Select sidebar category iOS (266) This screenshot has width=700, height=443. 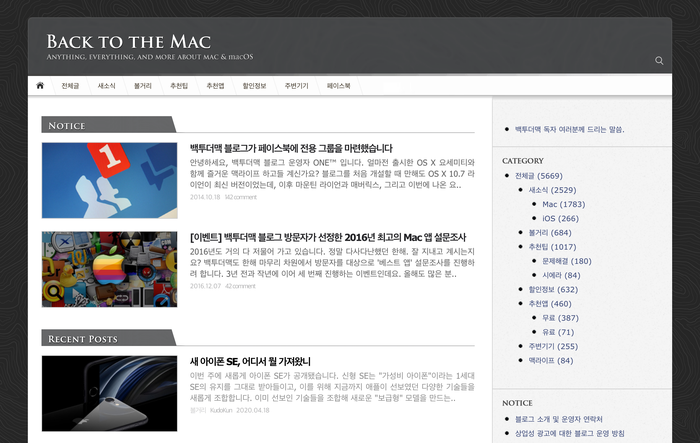[560, 219]
